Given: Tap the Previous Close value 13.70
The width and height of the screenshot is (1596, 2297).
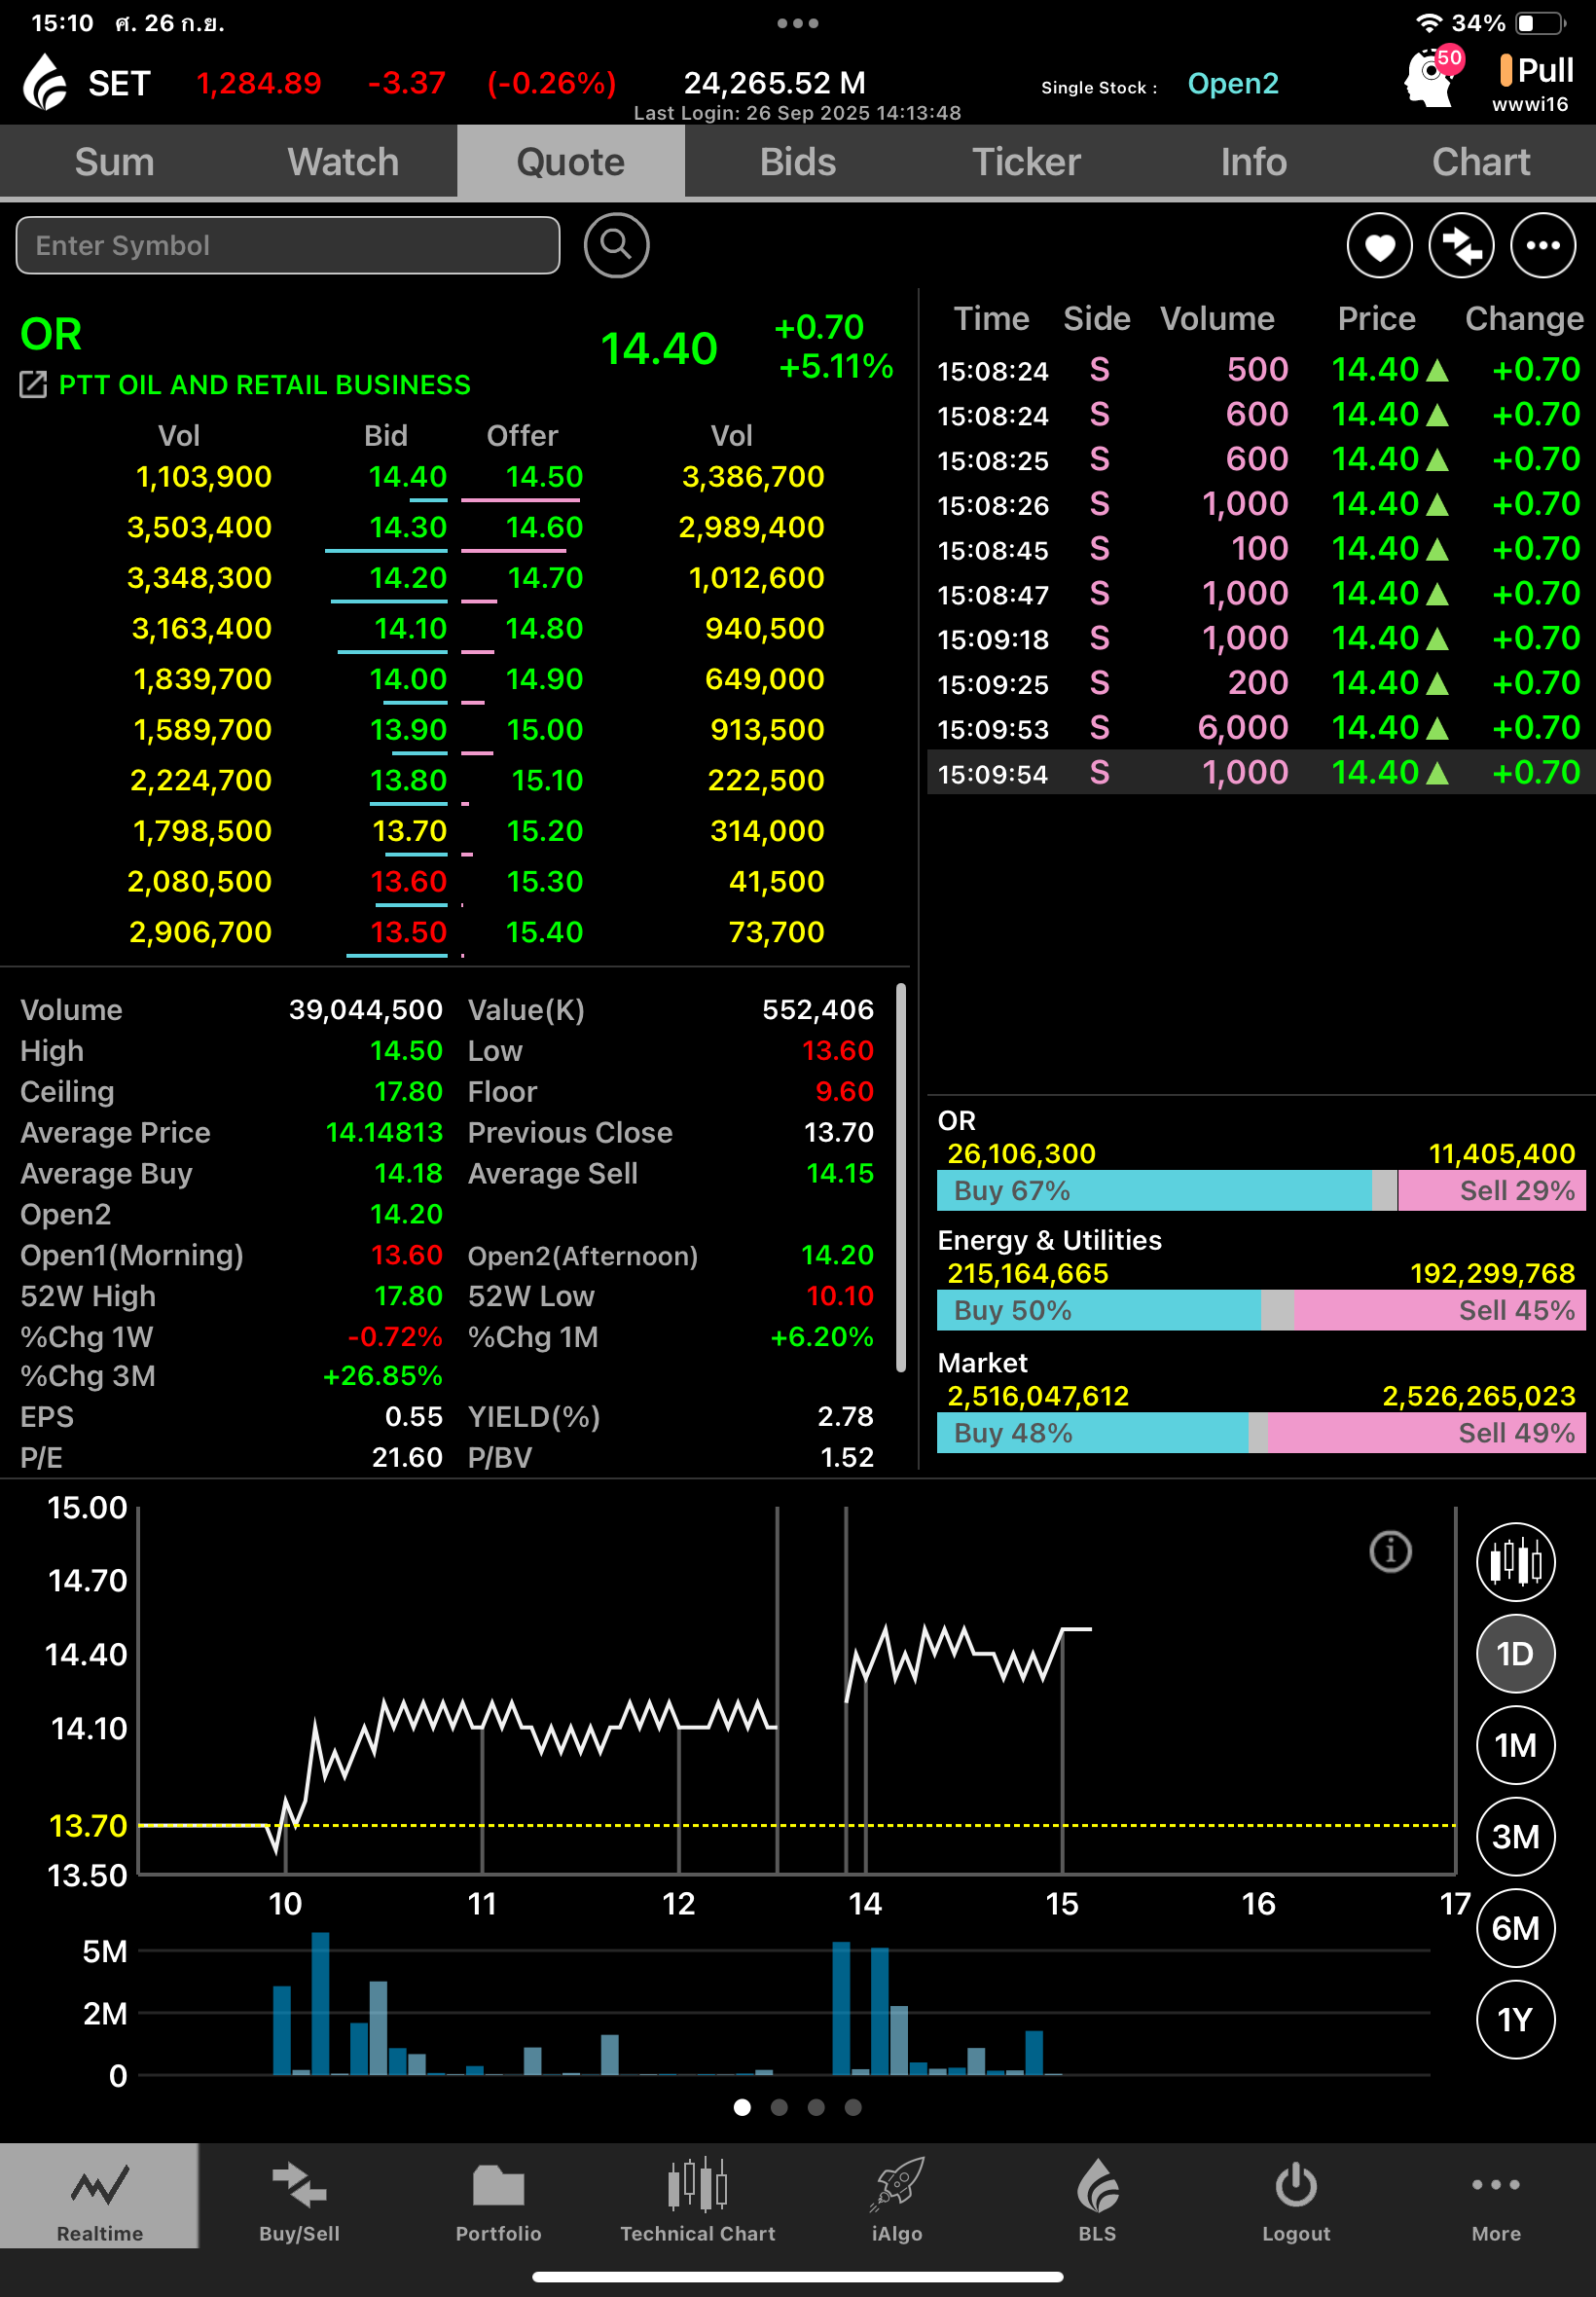Looking at the screenshot, I should click(839, 1133).
